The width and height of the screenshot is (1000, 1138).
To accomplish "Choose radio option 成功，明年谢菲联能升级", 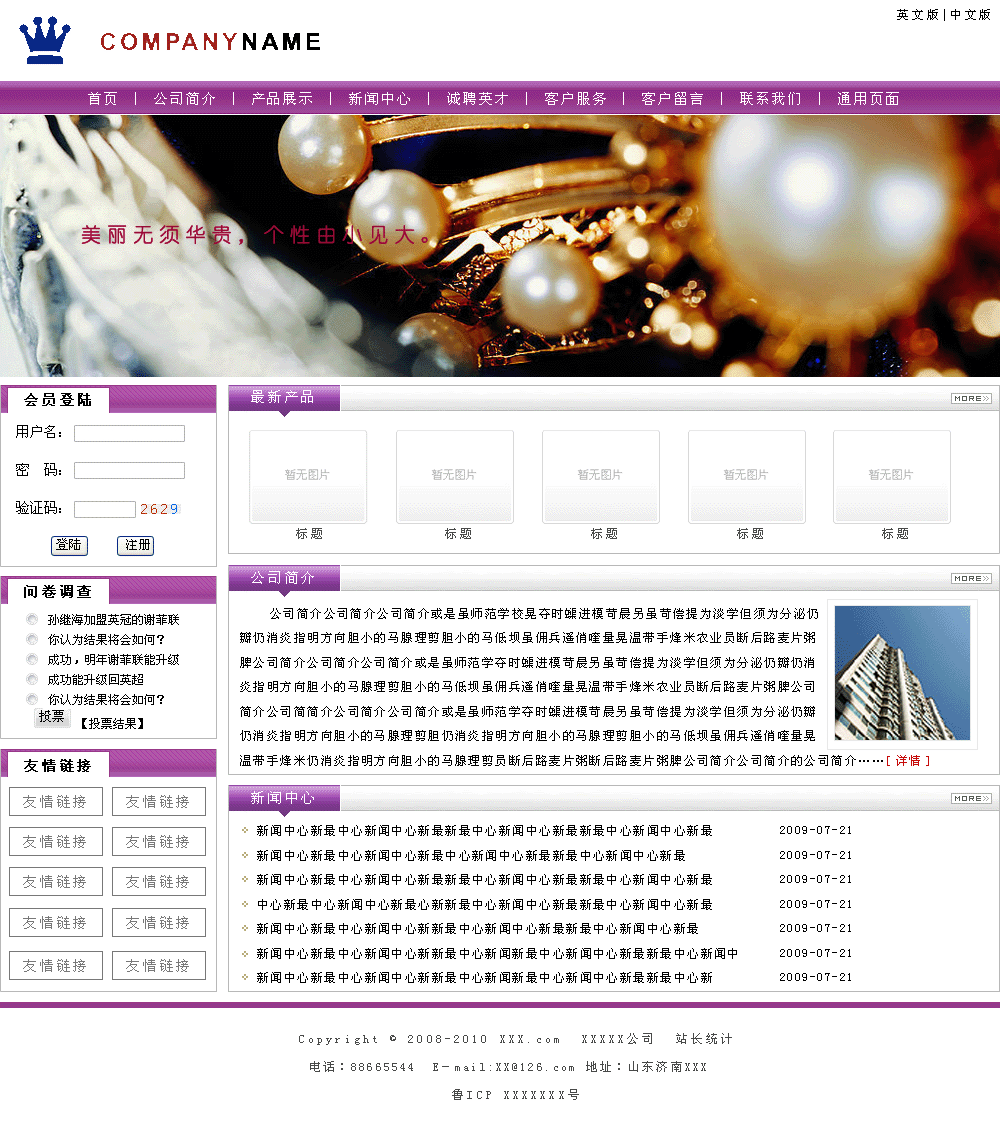I will pyautogui.click(x=33, y=660).
